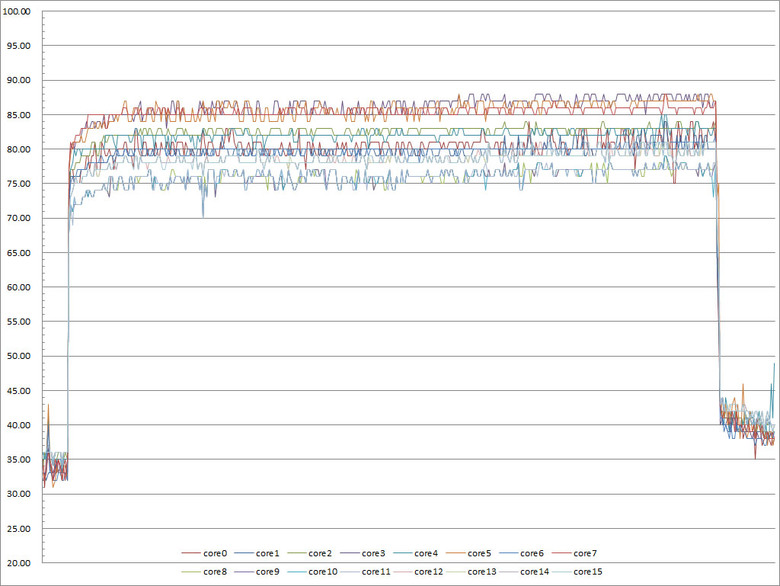Viewport: 780px width, 586px height.
Task: Select core5 in the chart legend
Action: coord(469,553)
